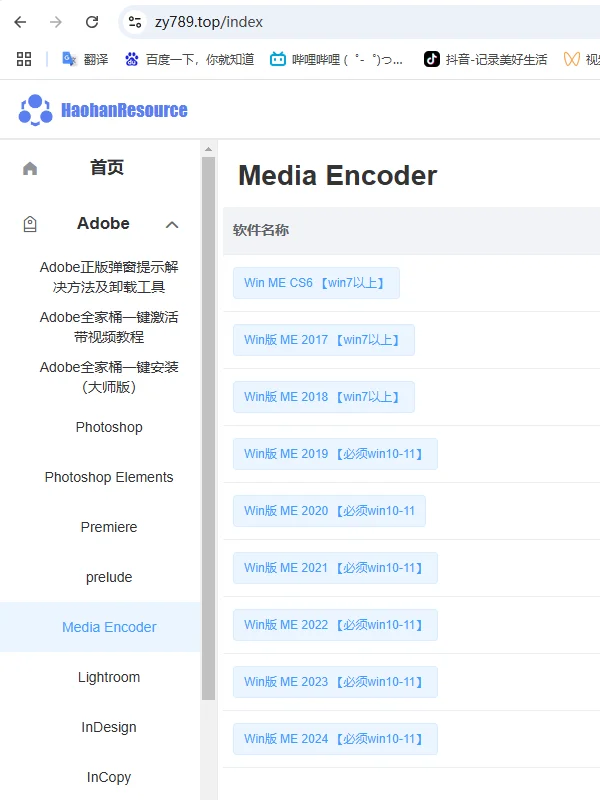Open the 抖音 Douyin bookmark

485,59
